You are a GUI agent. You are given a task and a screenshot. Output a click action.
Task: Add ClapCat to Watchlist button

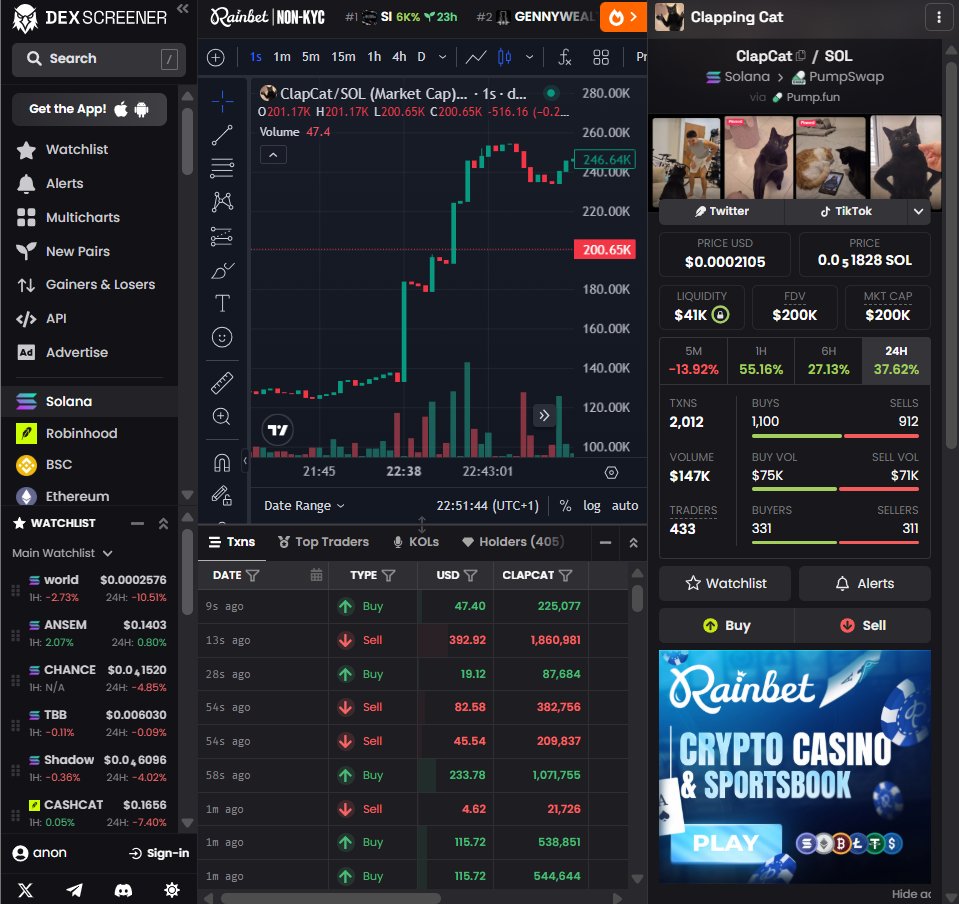coord(725,584)
